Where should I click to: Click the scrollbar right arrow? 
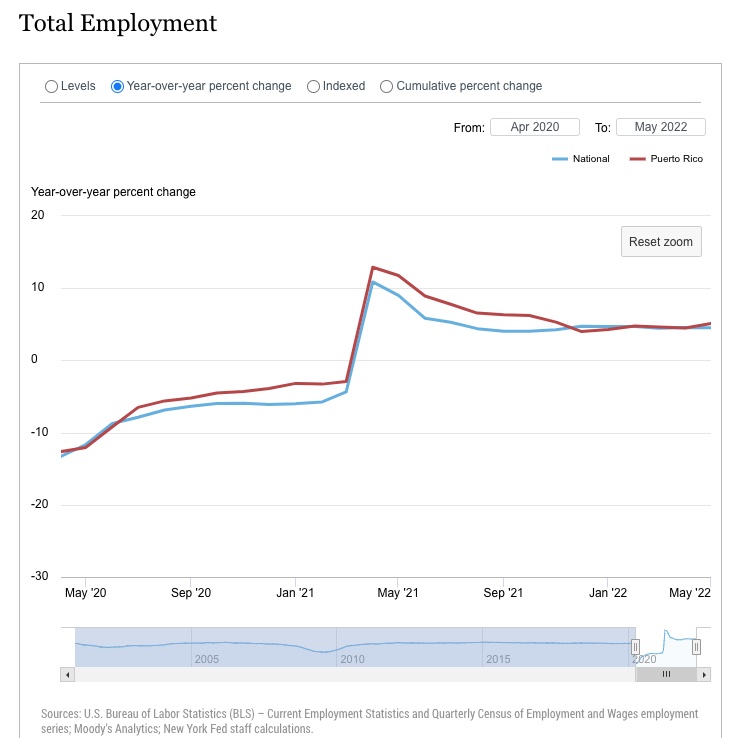click(704, 674)
